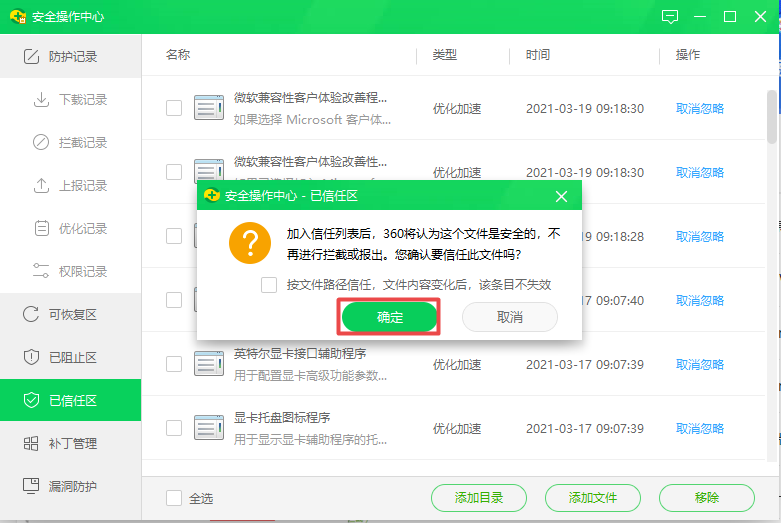Screen dimensions: 781x523
Task: Click the 确定 button in the dialog
Action: tap(389, 317)
